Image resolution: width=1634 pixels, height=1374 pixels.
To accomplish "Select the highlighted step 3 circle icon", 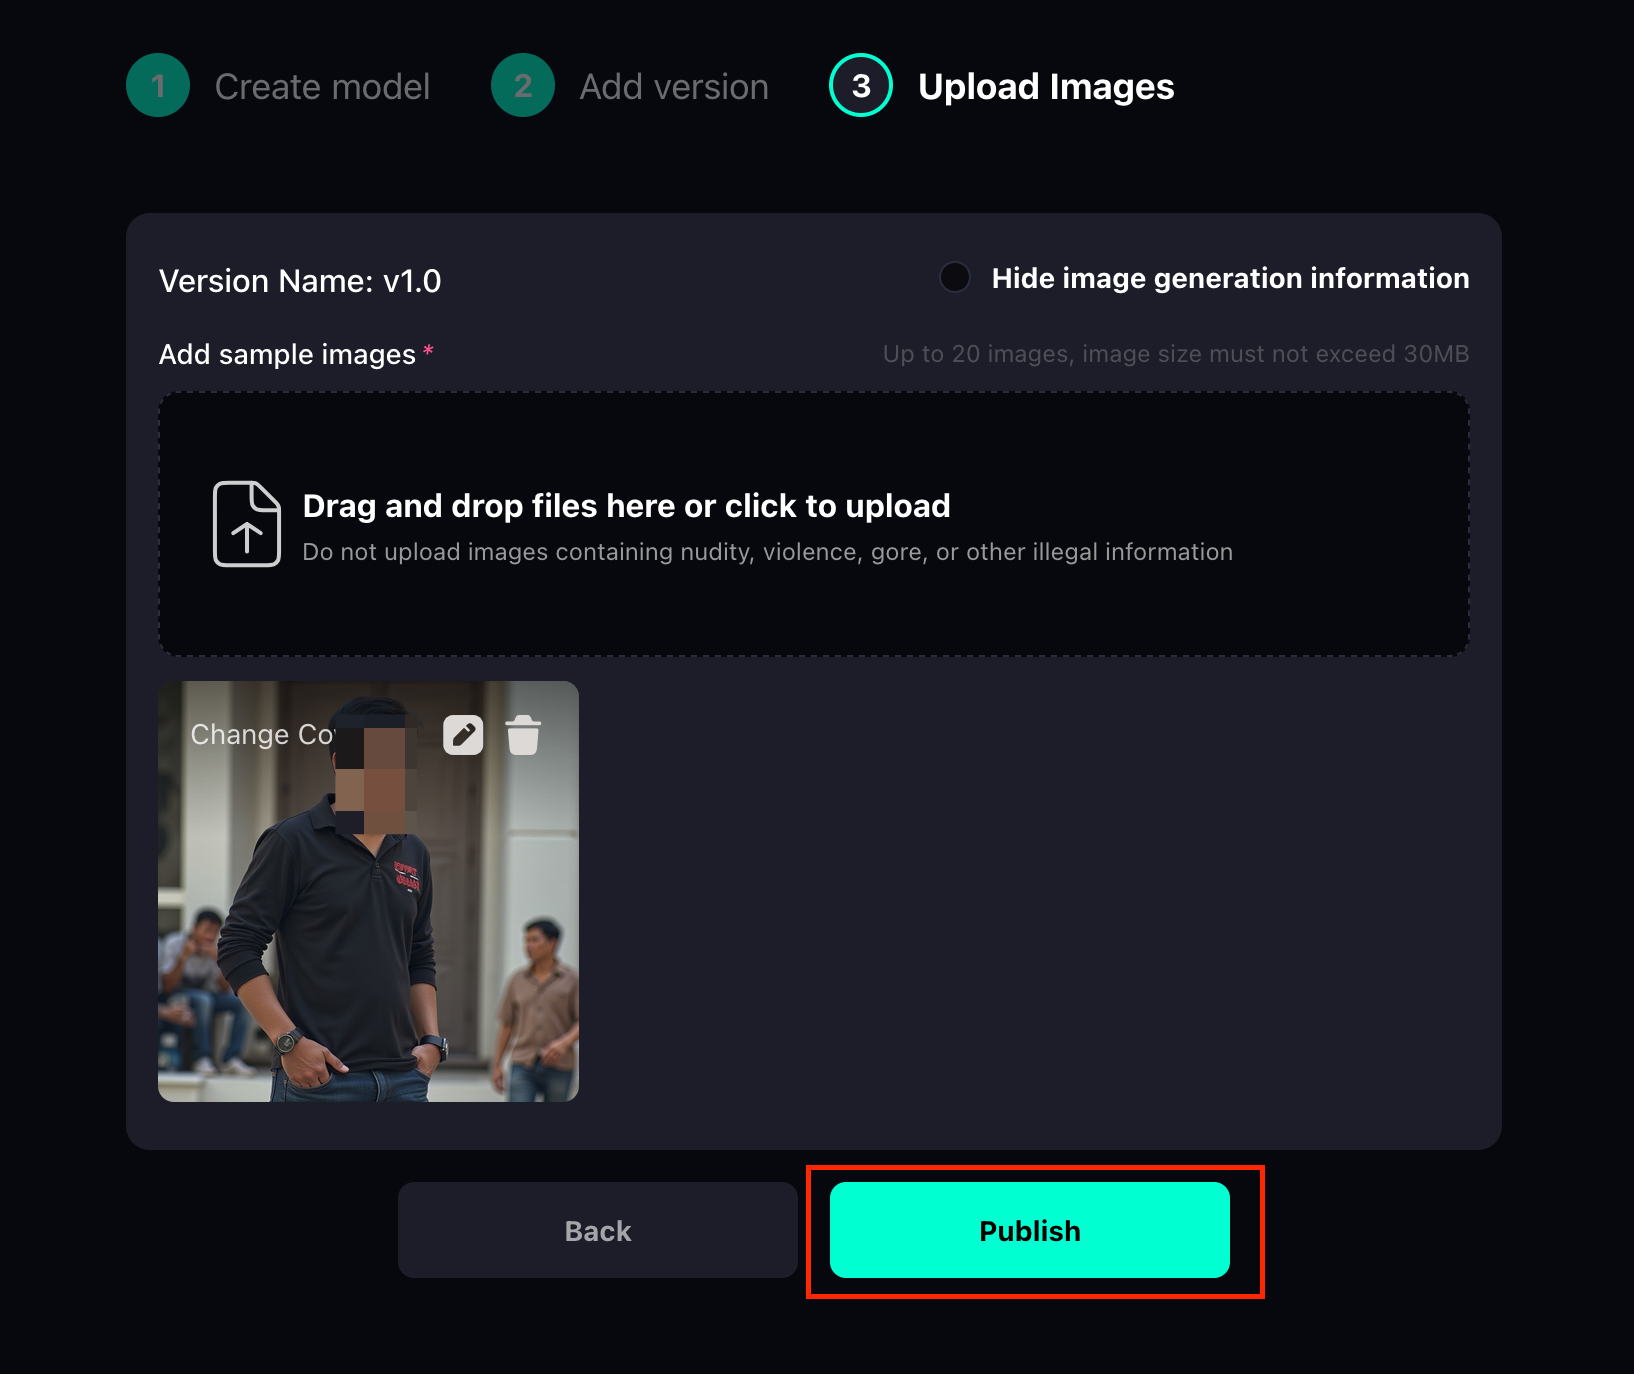I will click(x=859, y=86).
